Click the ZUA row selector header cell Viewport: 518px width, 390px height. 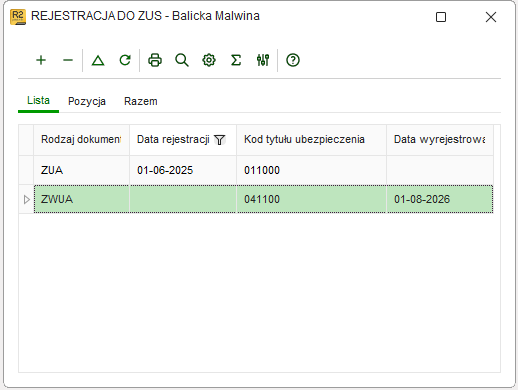click(26, 170)
